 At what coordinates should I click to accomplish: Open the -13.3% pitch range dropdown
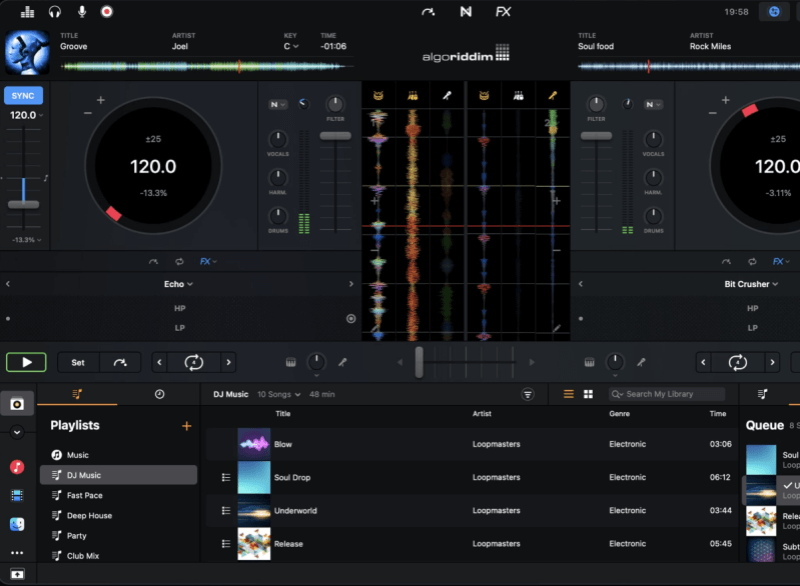(x=27, y=240)
